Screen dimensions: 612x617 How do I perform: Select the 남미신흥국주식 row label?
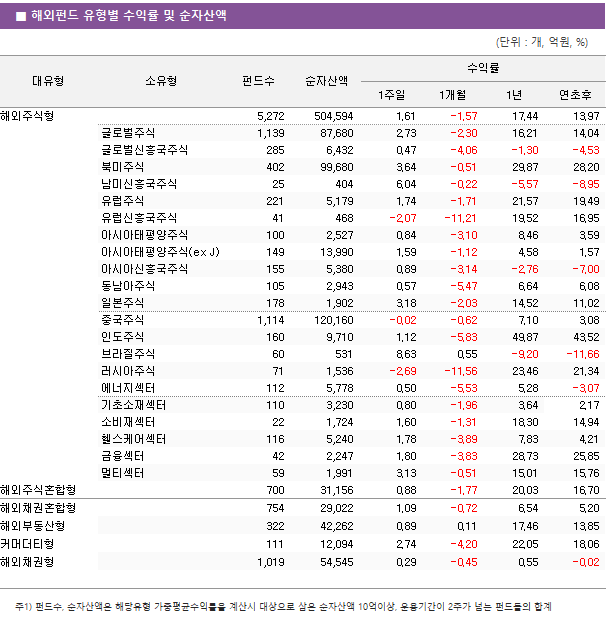[139, 184]
